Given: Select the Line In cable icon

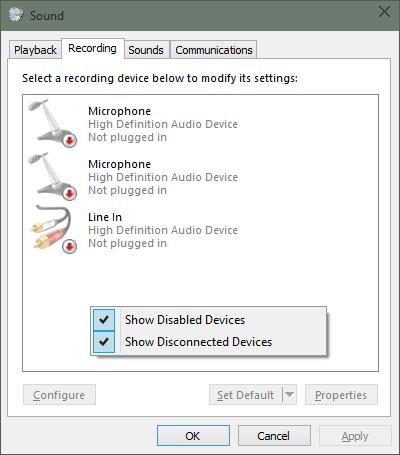Looking at the screenshot, I should pyautogui.click(x=53, y=229).
